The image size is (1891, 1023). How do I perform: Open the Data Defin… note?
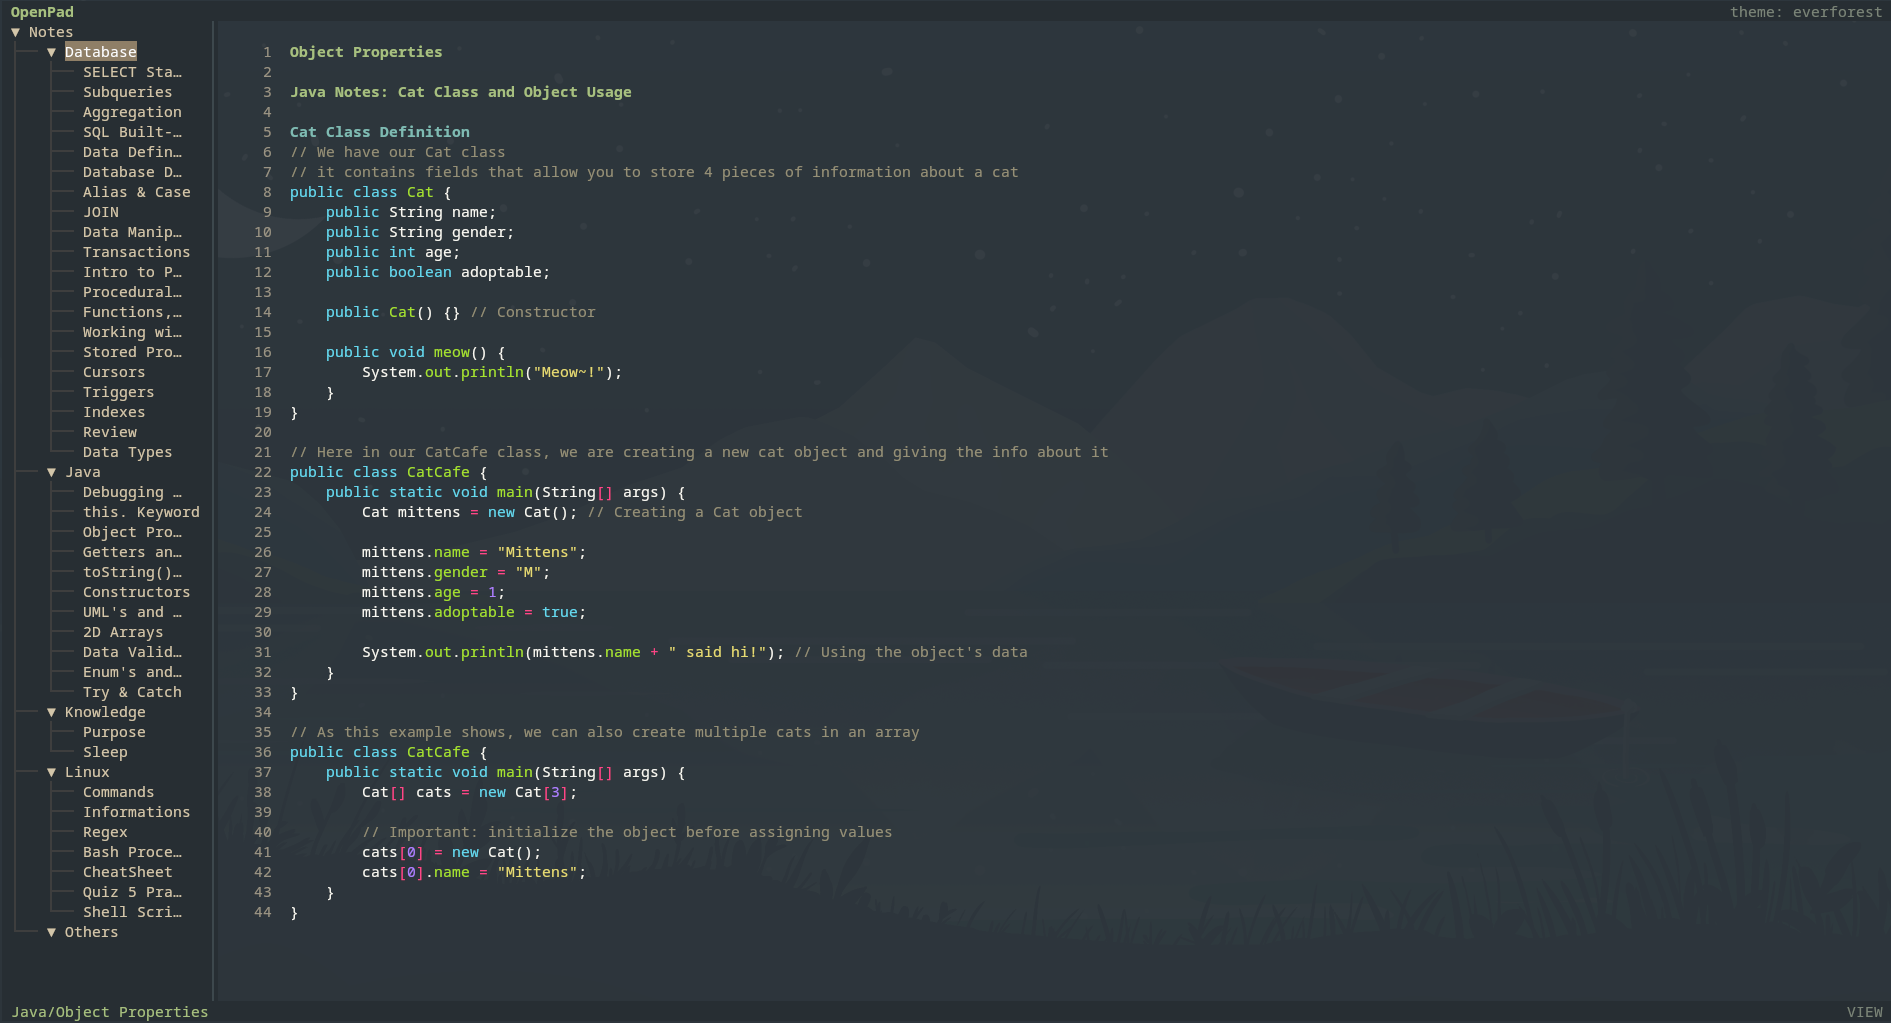coord(132,152)
